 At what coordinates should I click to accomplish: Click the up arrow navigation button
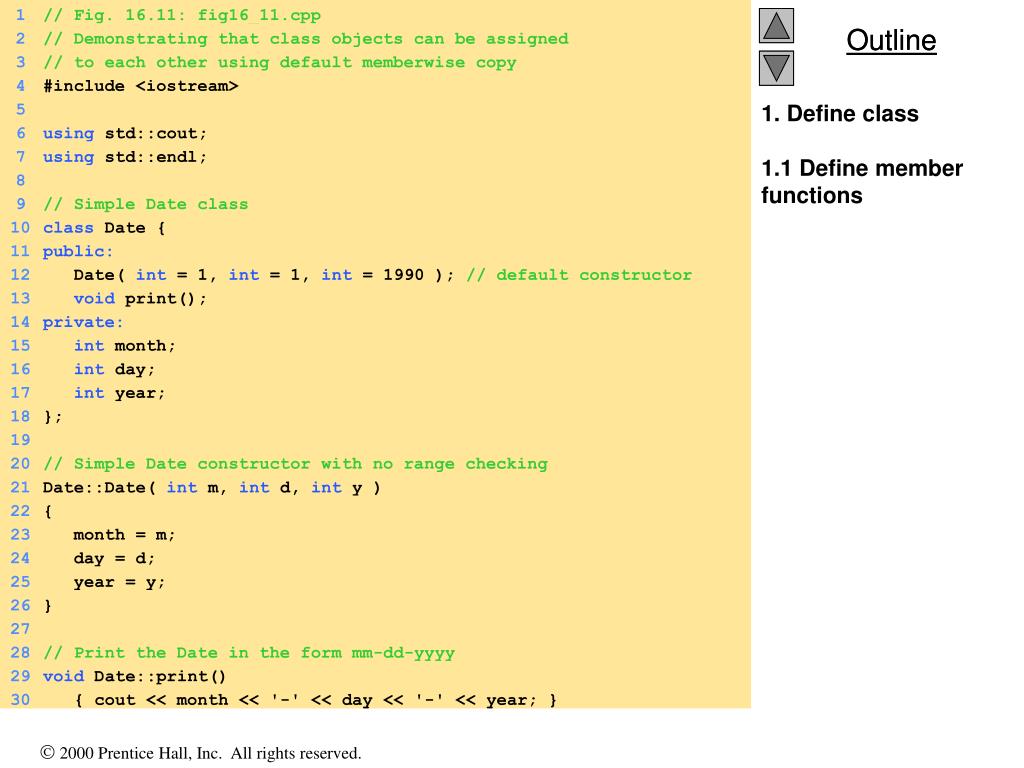point(776,25)
